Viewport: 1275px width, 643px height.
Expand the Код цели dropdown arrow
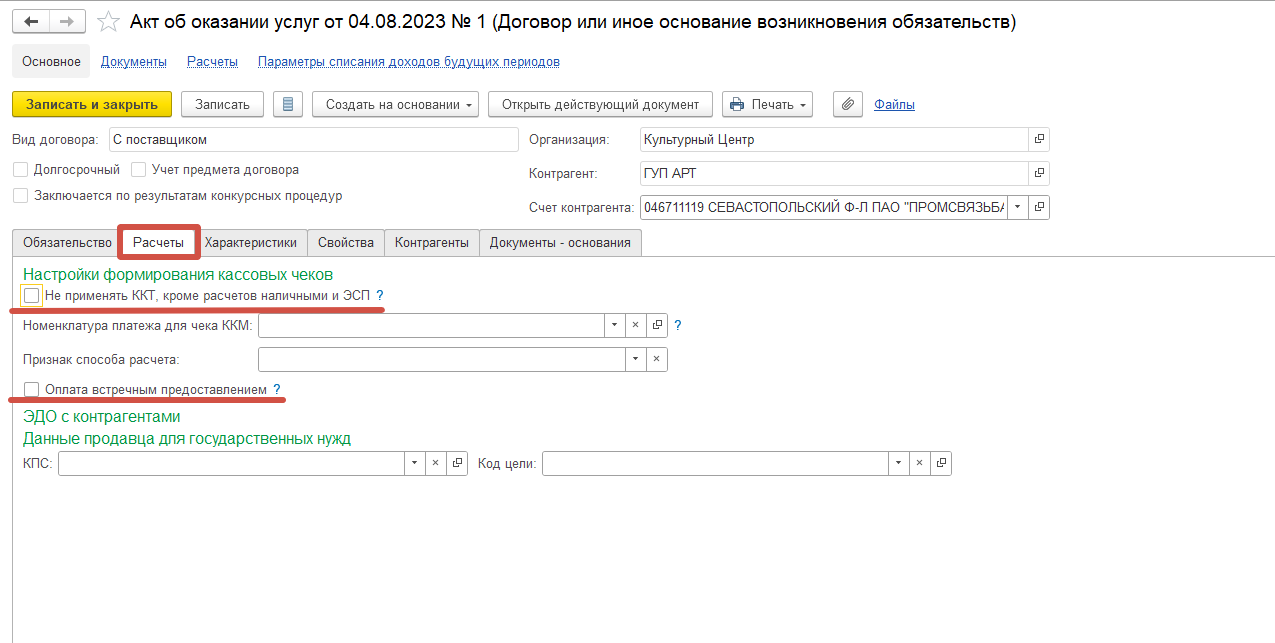[x=899, y=463]
